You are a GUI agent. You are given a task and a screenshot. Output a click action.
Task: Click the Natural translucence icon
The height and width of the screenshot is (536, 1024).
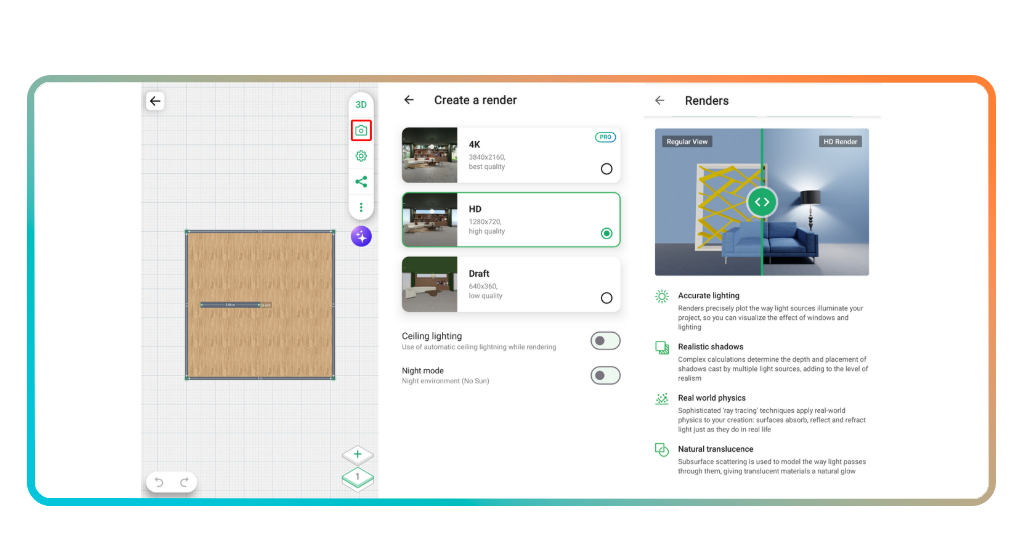coord(662,450)
